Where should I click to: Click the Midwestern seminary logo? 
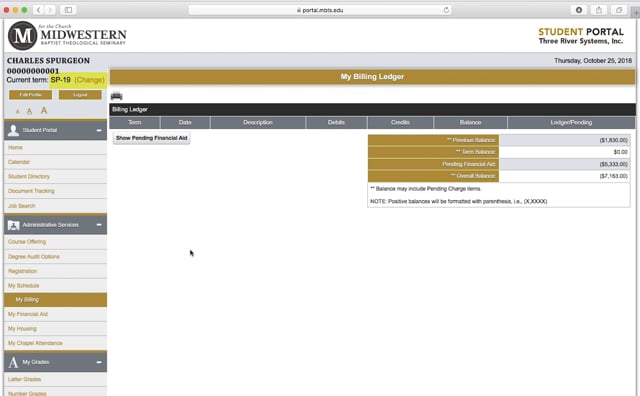click(67, 36)
